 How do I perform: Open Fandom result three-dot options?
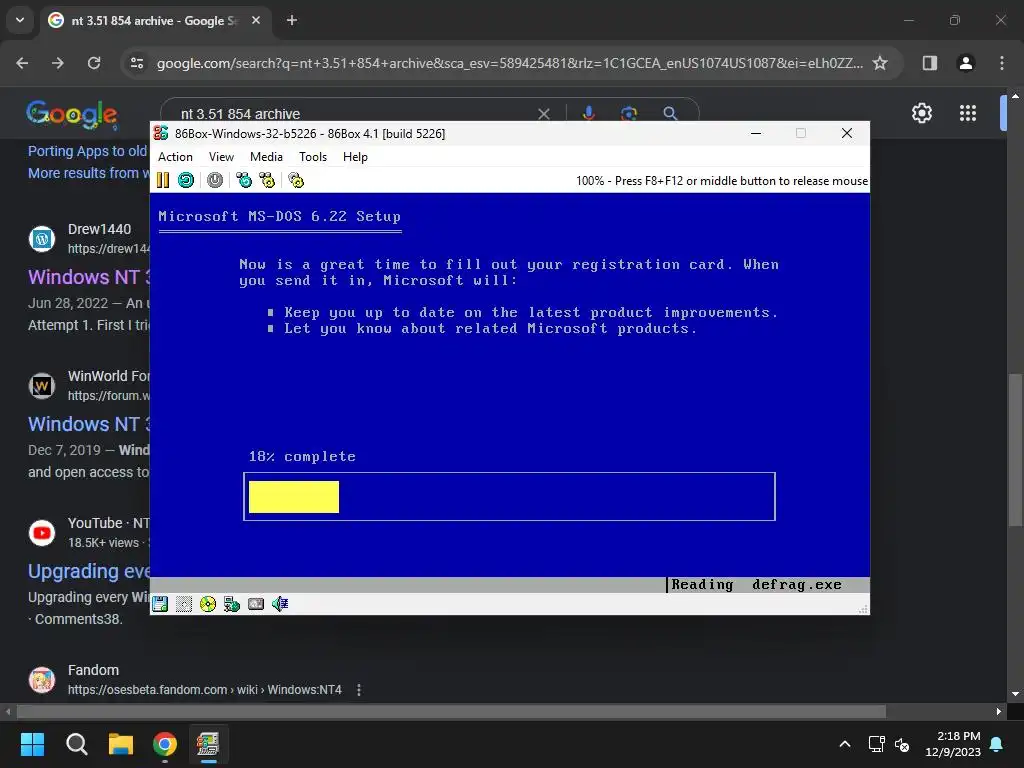359,690
